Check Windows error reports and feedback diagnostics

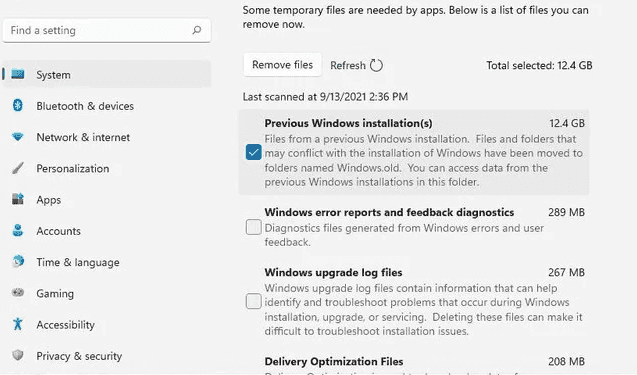[254, 227]
